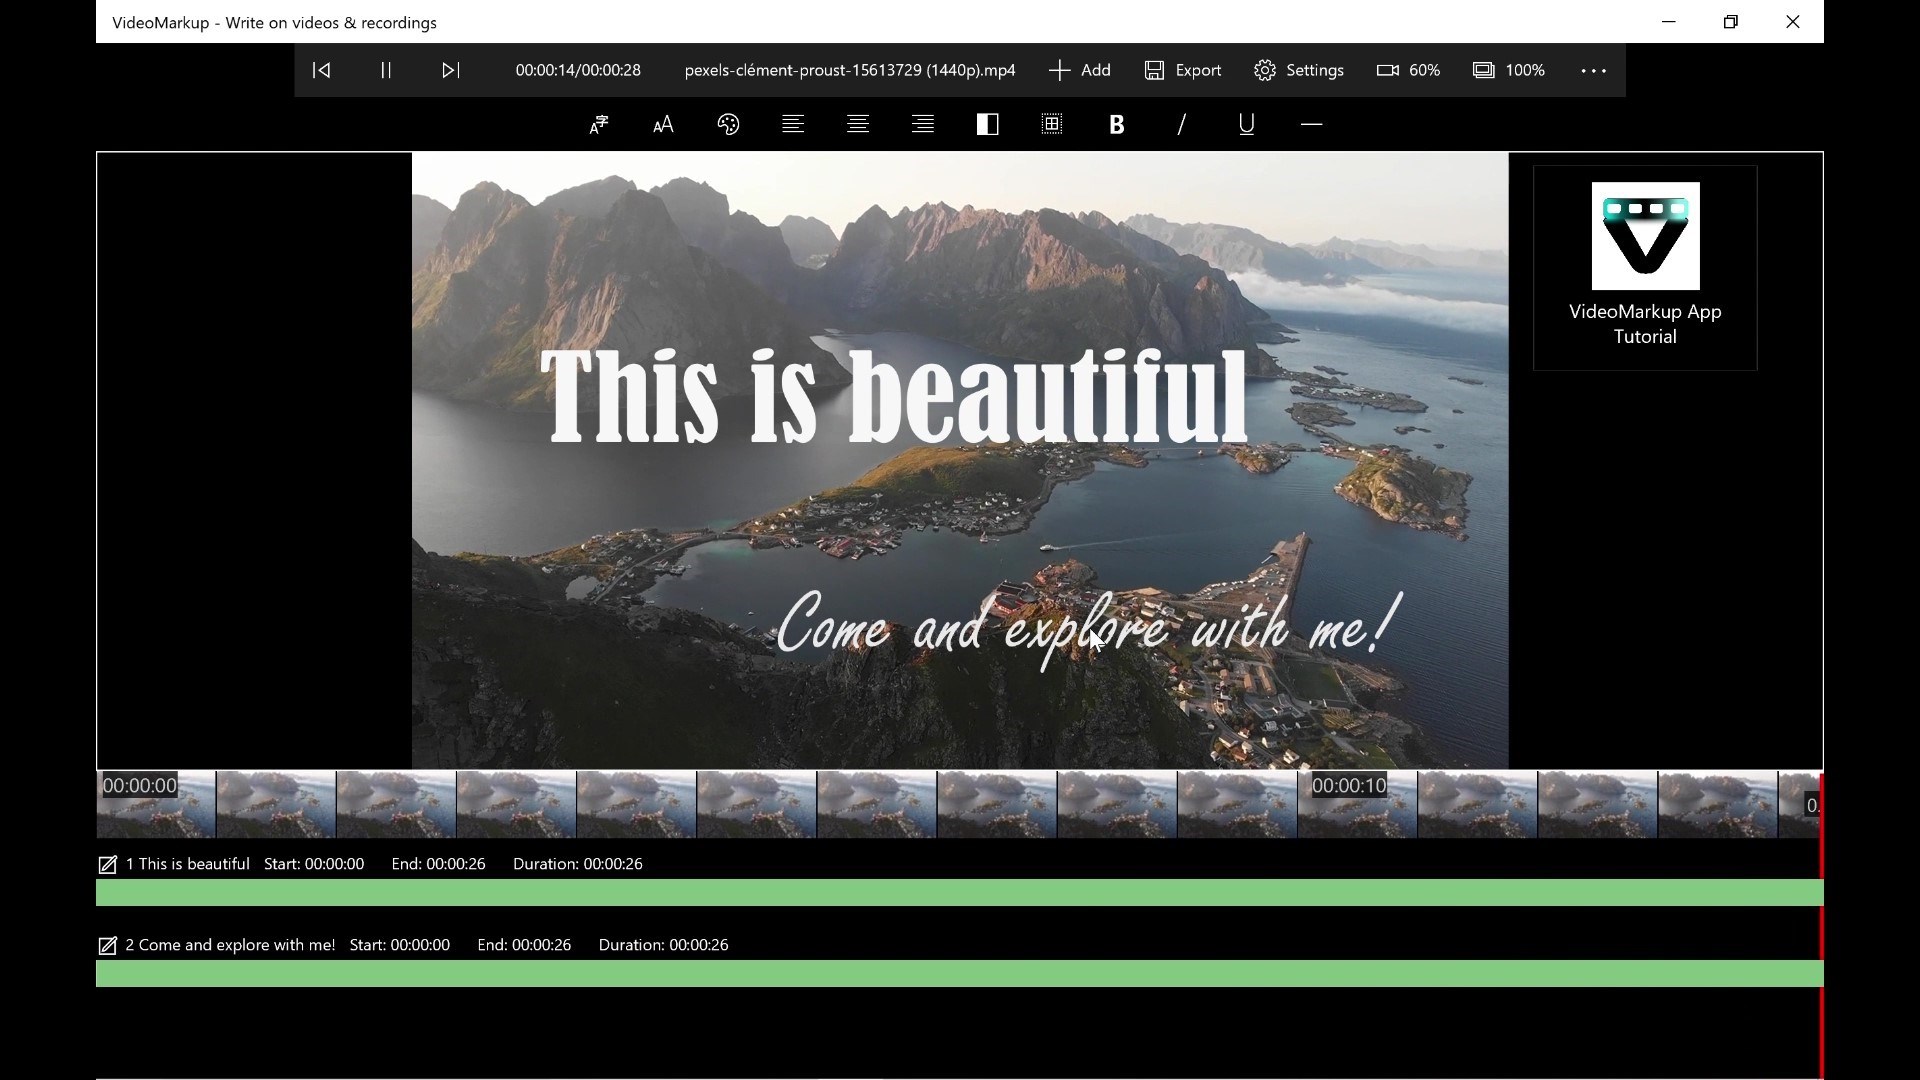Toggle italic text style
The height and width of the screenshot is (1080, 1920).
pos(1181,124)
